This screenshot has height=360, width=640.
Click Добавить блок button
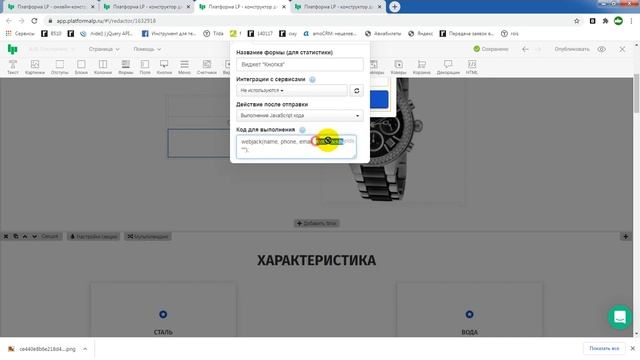(317, 223)
